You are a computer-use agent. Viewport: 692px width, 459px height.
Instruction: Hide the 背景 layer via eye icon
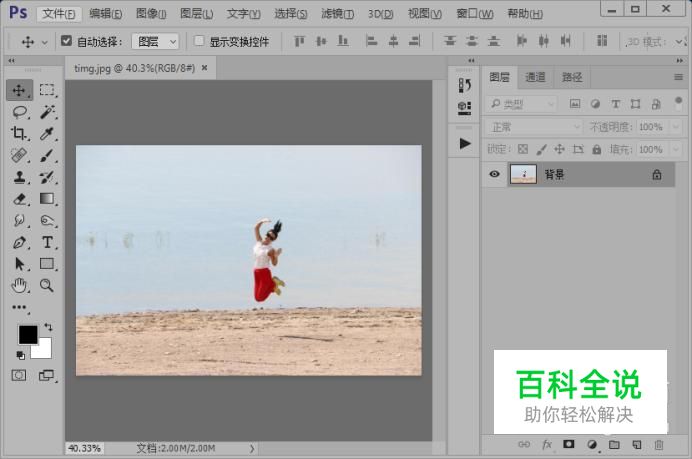click(x=494, y=174)
